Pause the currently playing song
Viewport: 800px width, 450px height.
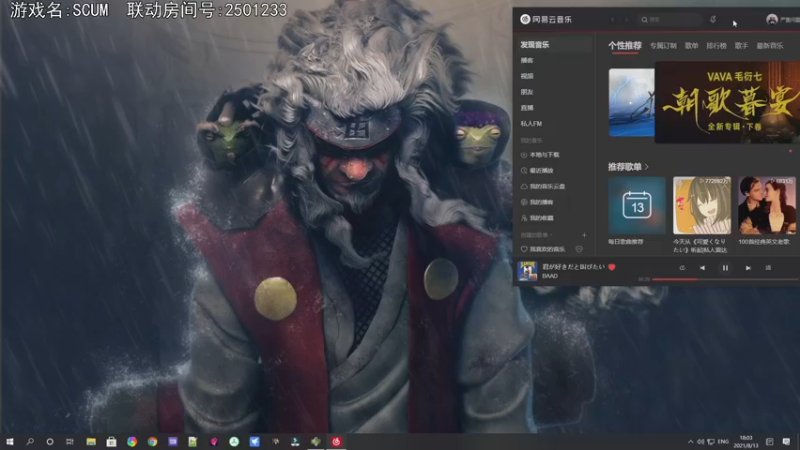(x=725, y=268)
